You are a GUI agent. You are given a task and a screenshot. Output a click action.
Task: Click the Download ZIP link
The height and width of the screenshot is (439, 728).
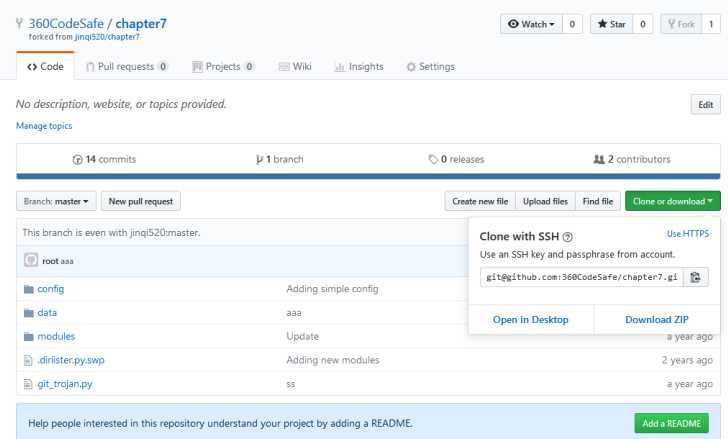pos(656,320)
